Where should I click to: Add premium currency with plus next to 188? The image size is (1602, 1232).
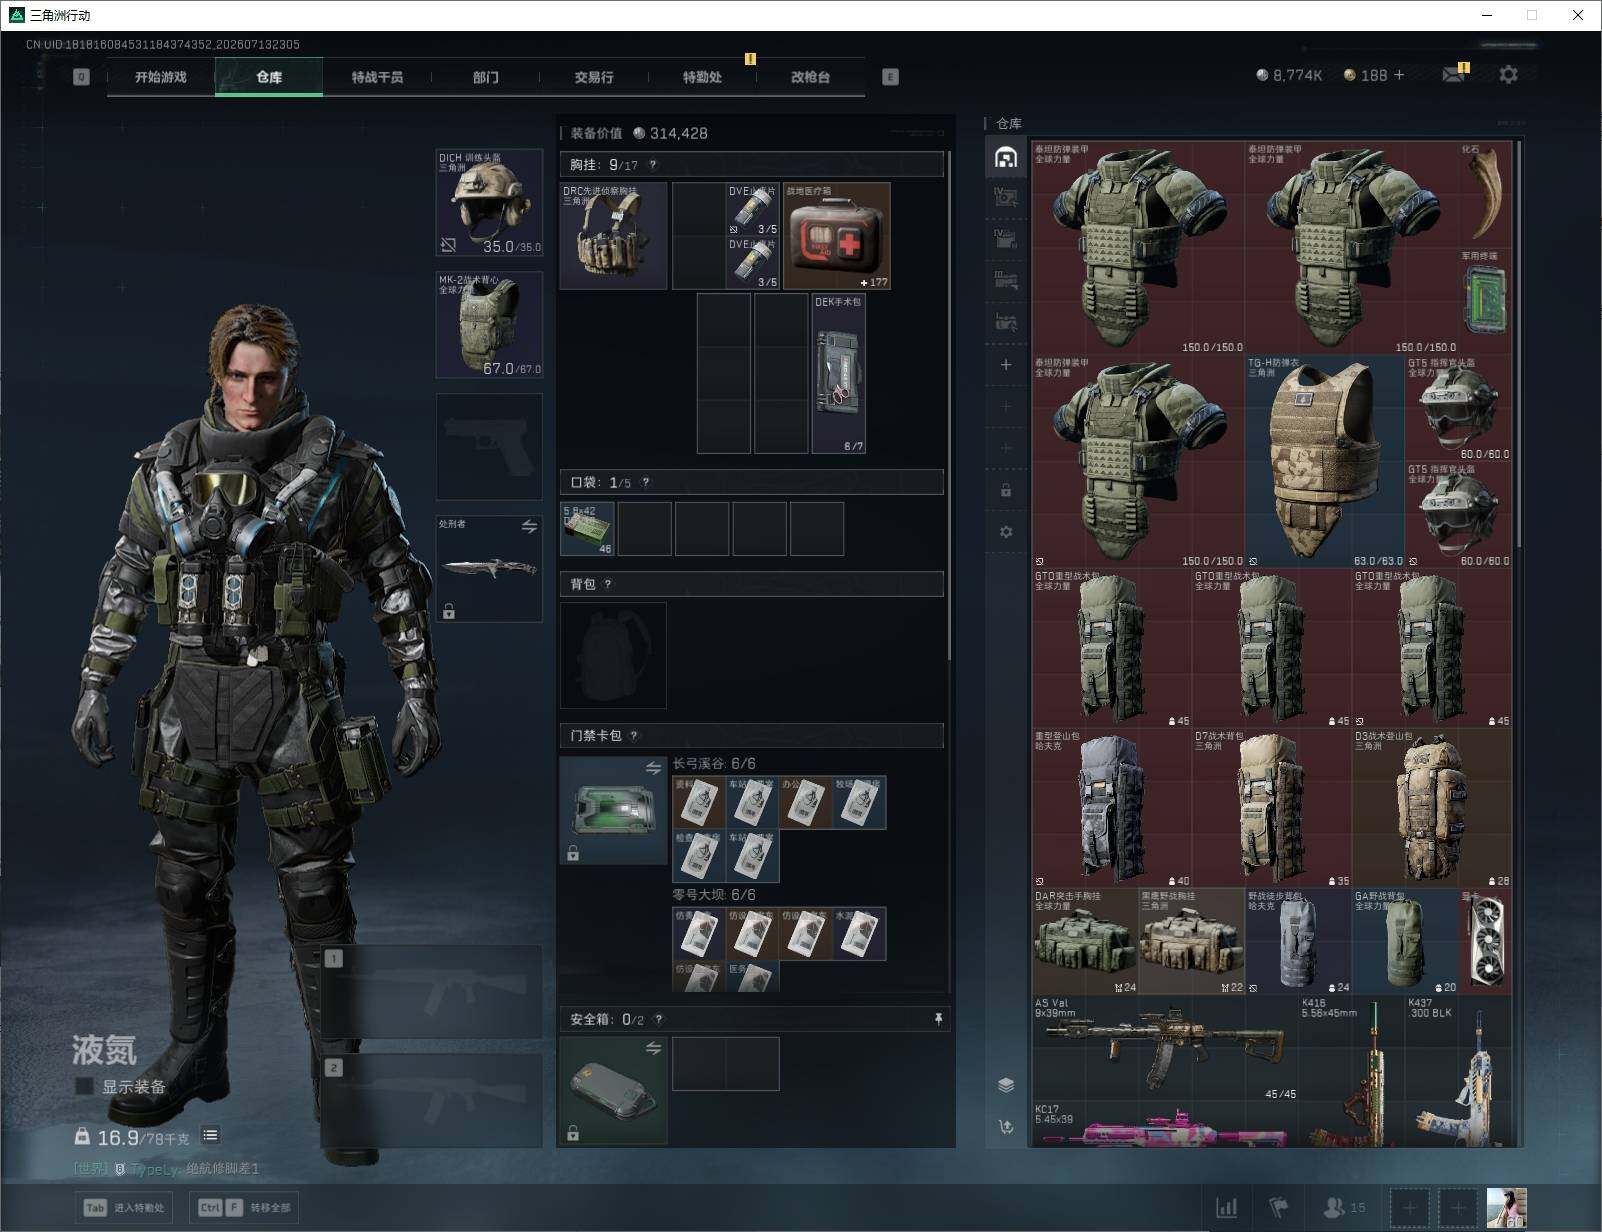(x=1399, y=75)
